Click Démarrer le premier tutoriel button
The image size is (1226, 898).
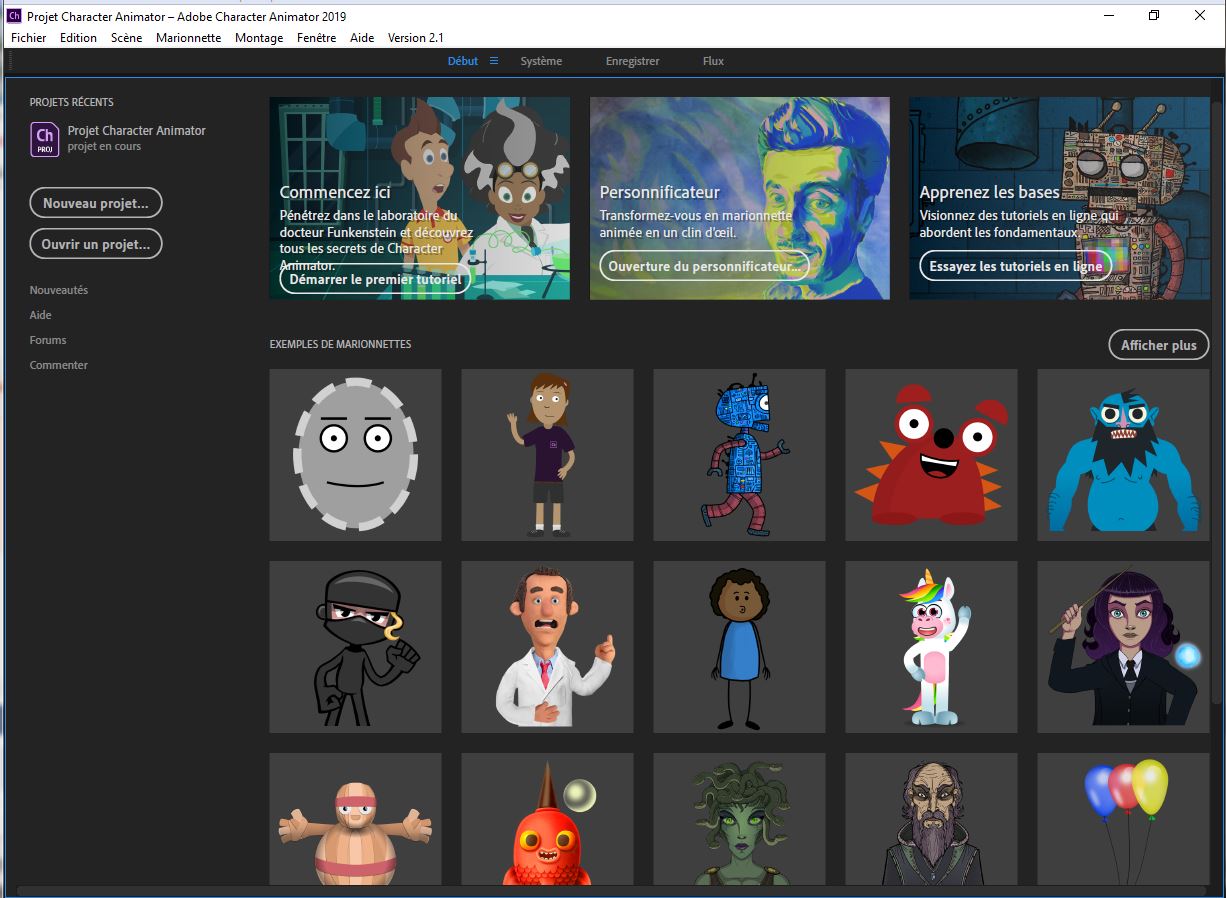point(375,280)
